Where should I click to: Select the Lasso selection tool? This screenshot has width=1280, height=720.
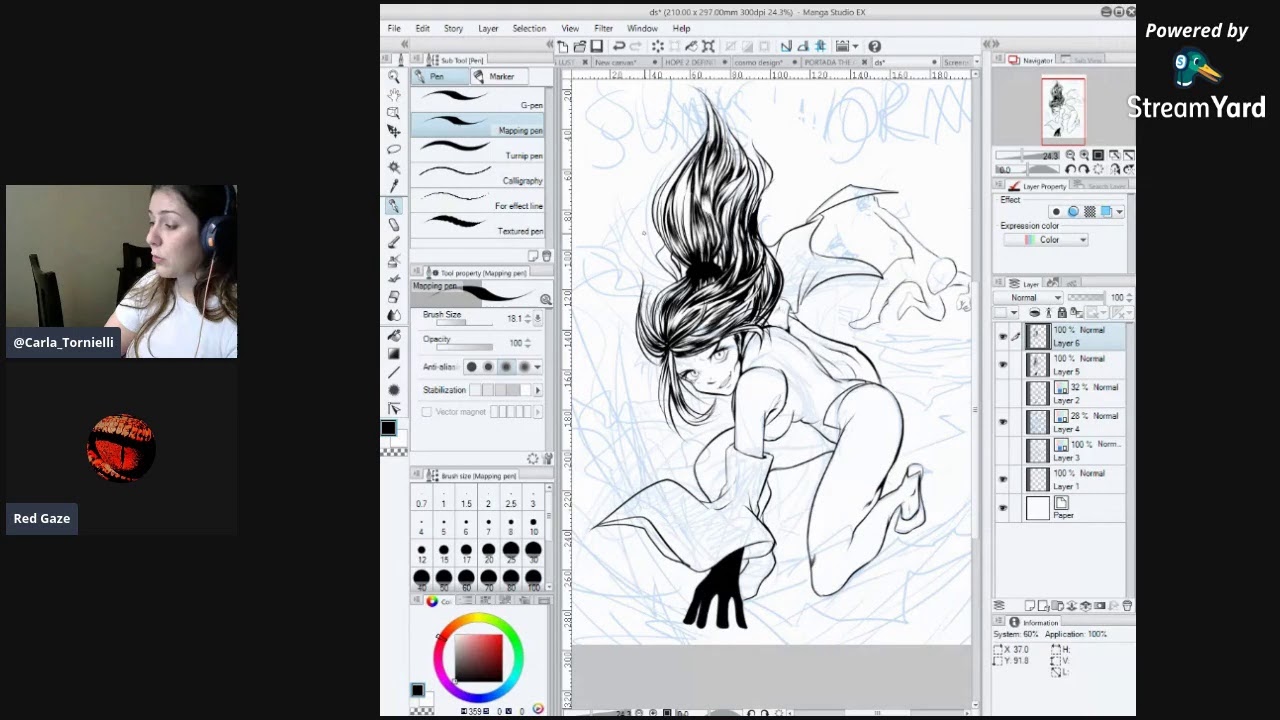(394, 149)
